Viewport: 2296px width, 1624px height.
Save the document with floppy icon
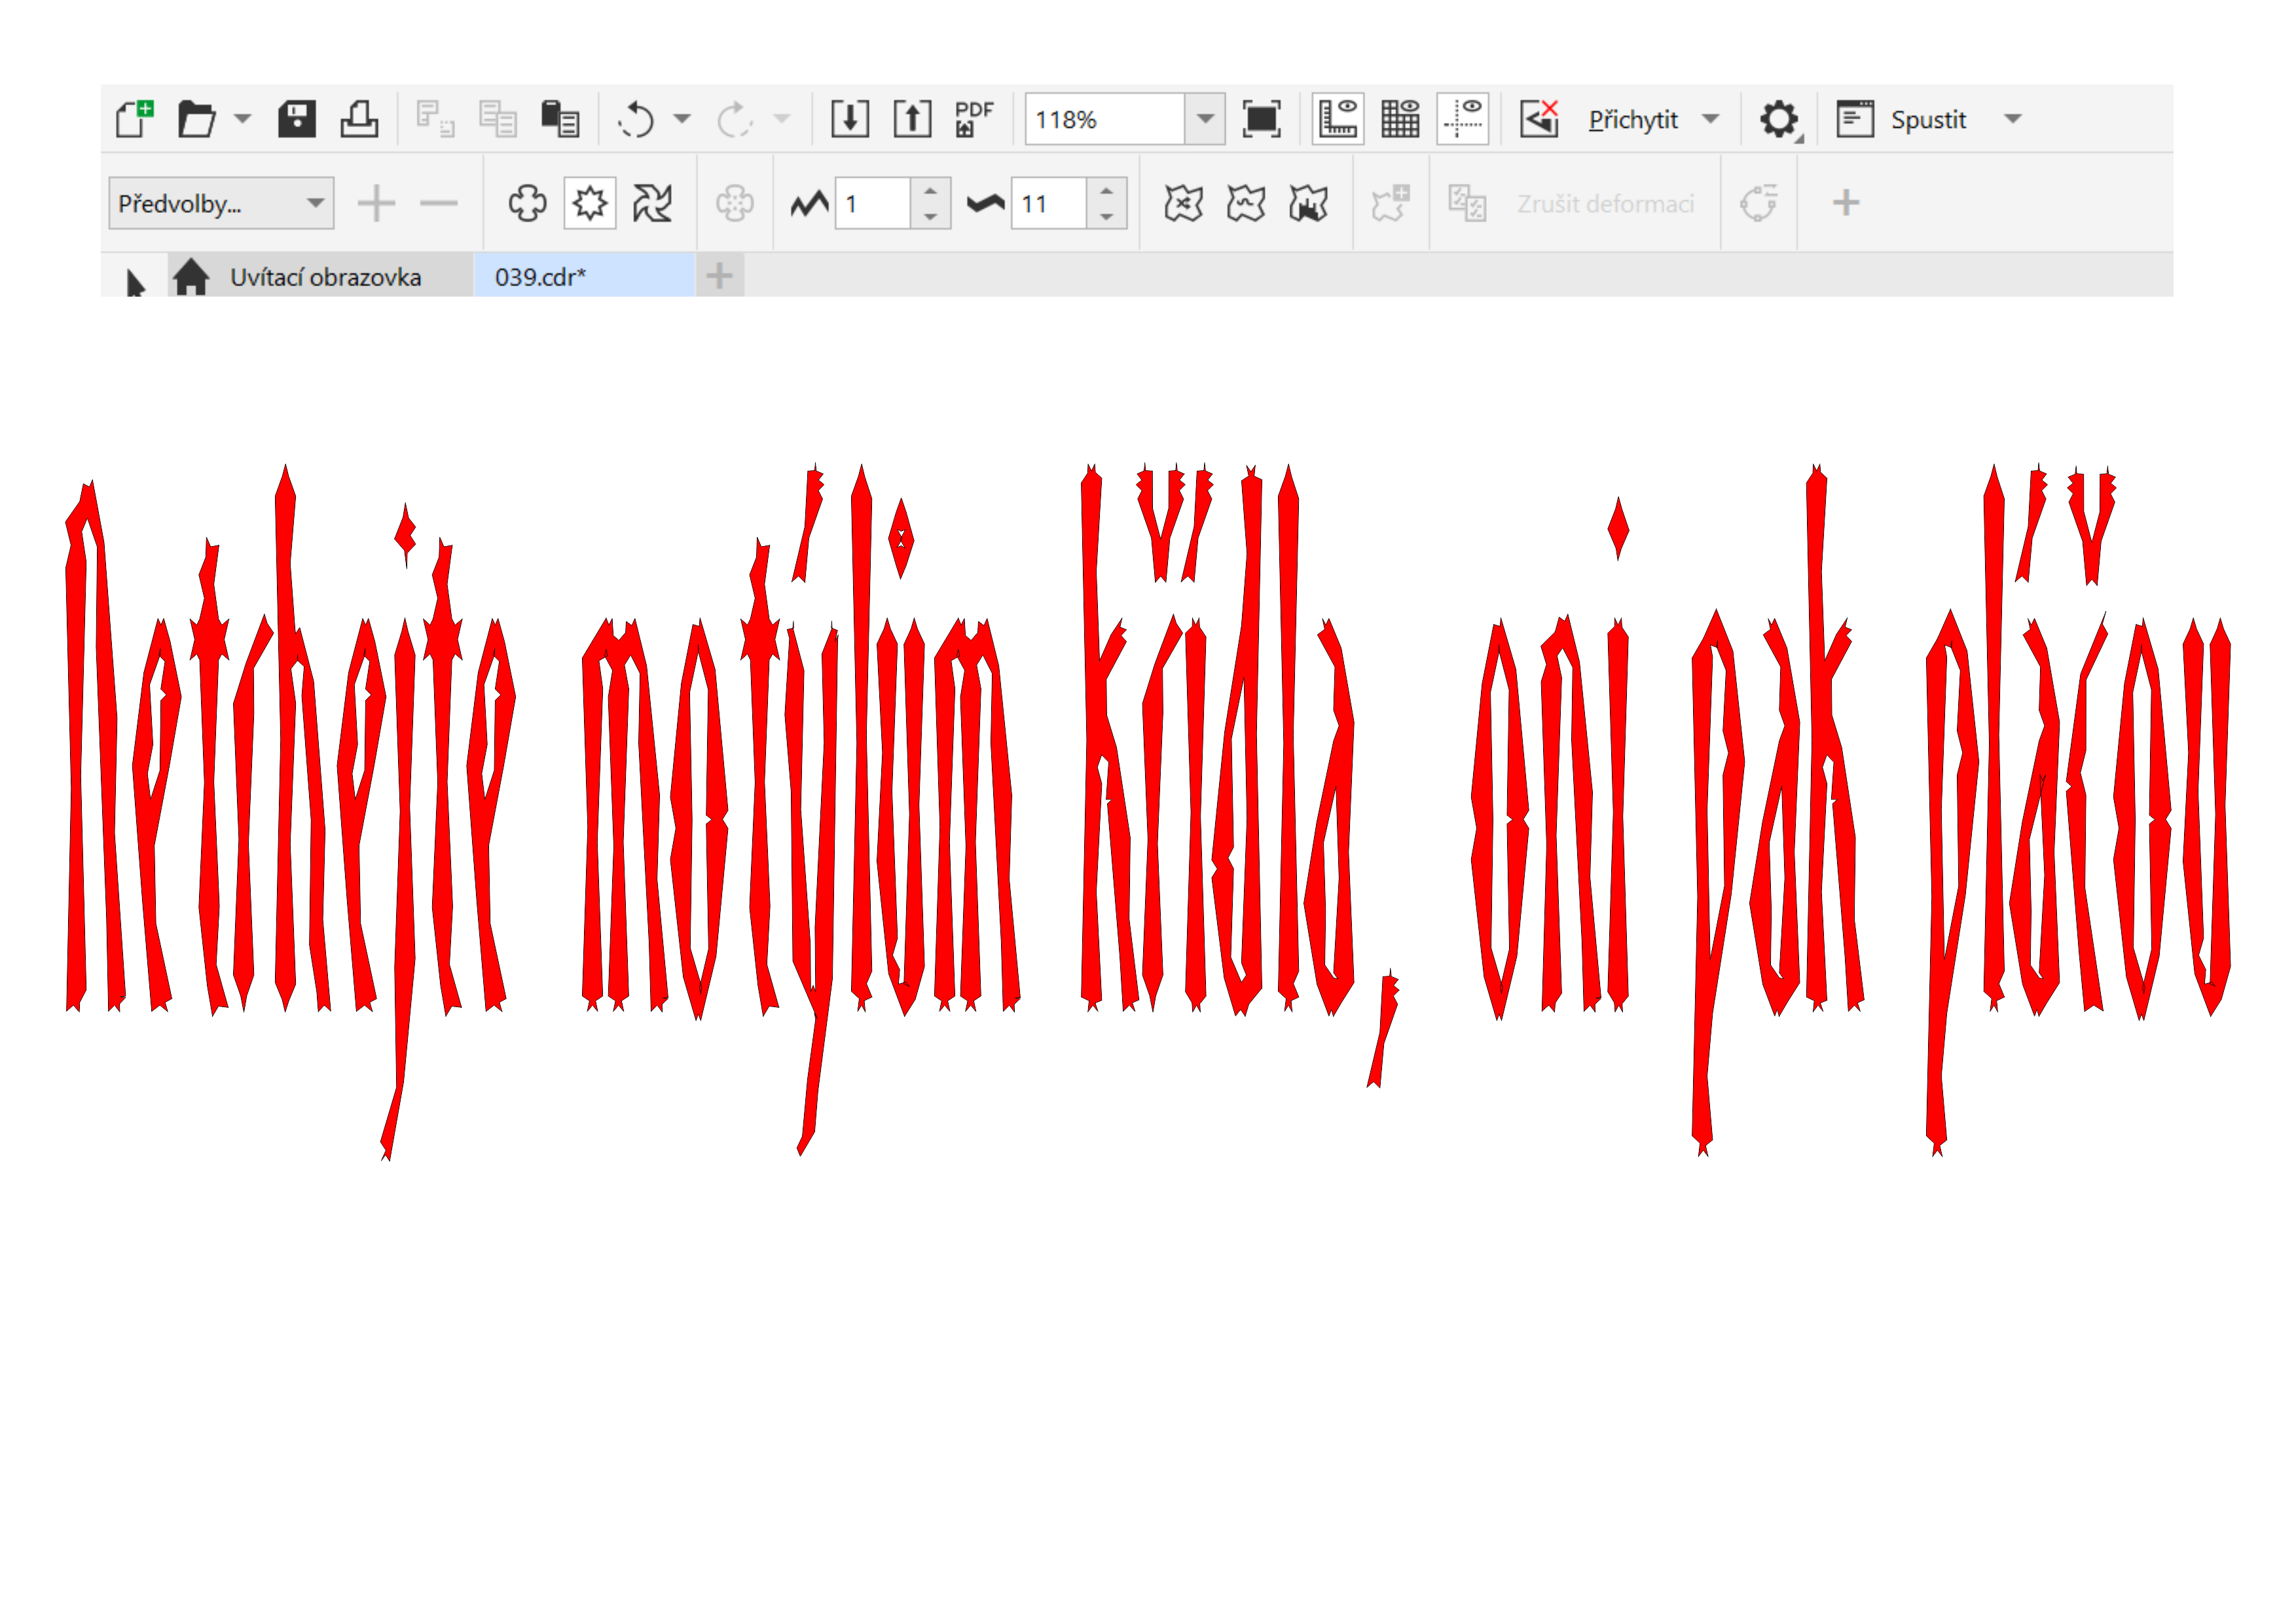(x=296, y=119)
